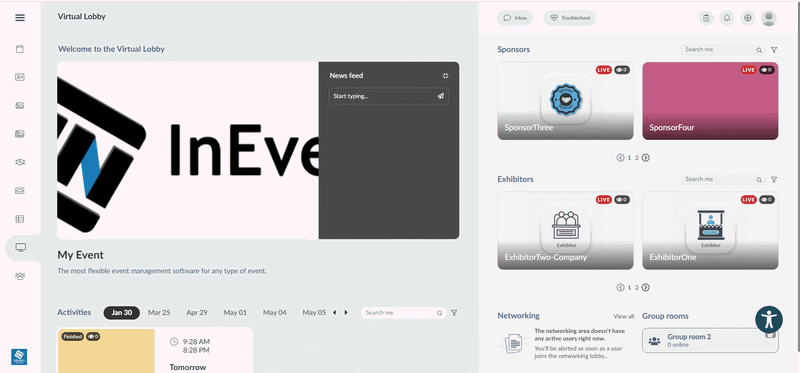Go to next Sponsors page

pyautogui.click(x=646, y=158)
